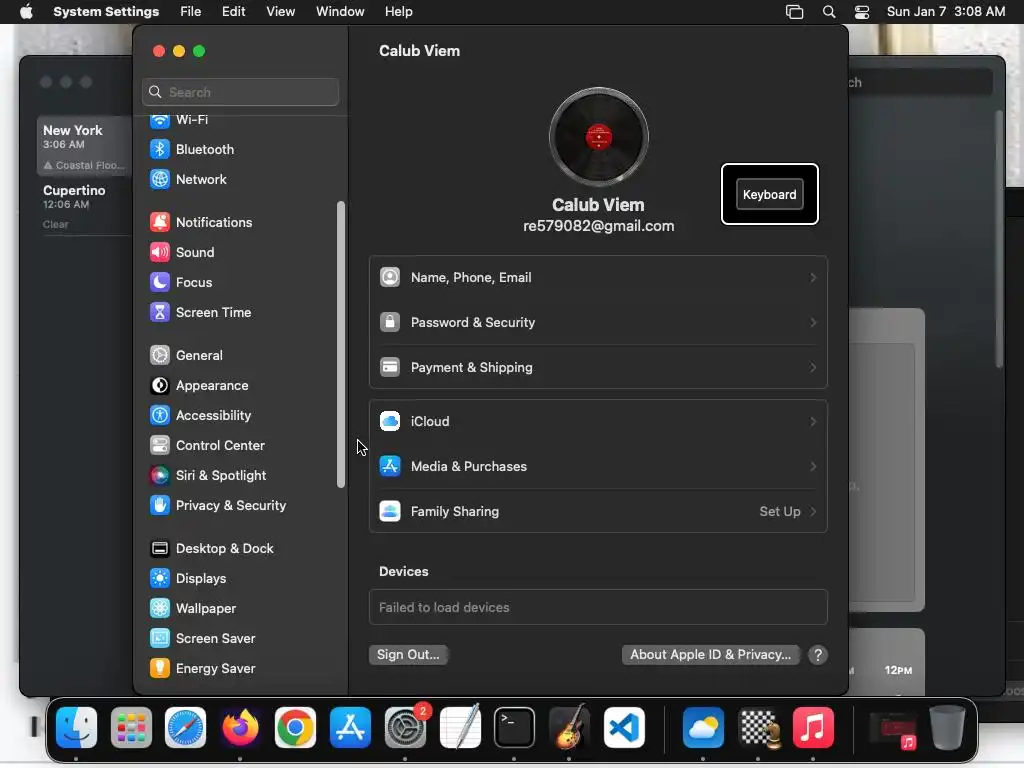Click the minimized Music window in Dock
This screenshot has width=1024, height=768.
coord(893,729)
